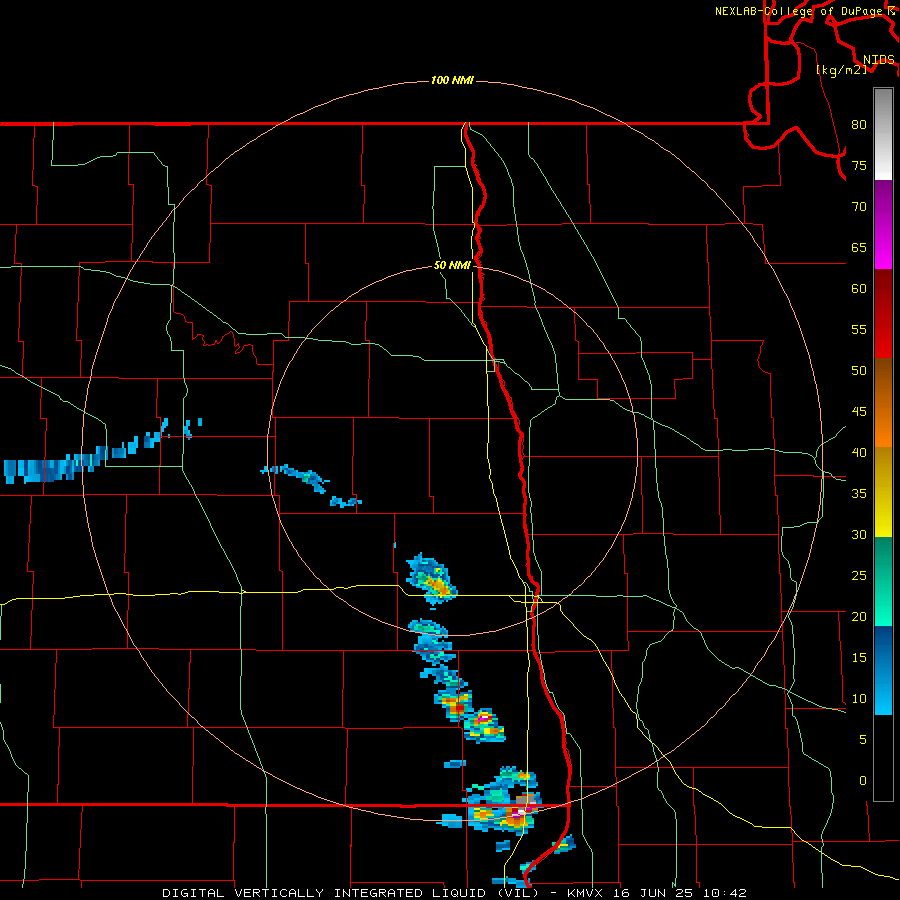Screen dimensions: 900x900
Task: Click the 55 value on the color scale
Action: click(x=859, y=329)
